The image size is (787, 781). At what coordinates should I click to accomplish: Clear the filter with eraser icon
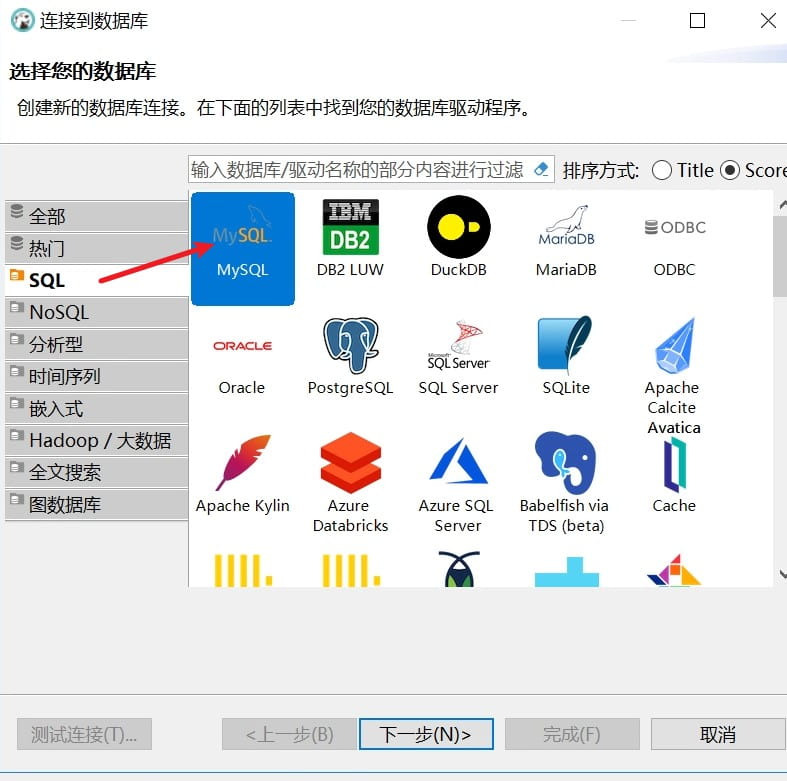tap(541, 170)
